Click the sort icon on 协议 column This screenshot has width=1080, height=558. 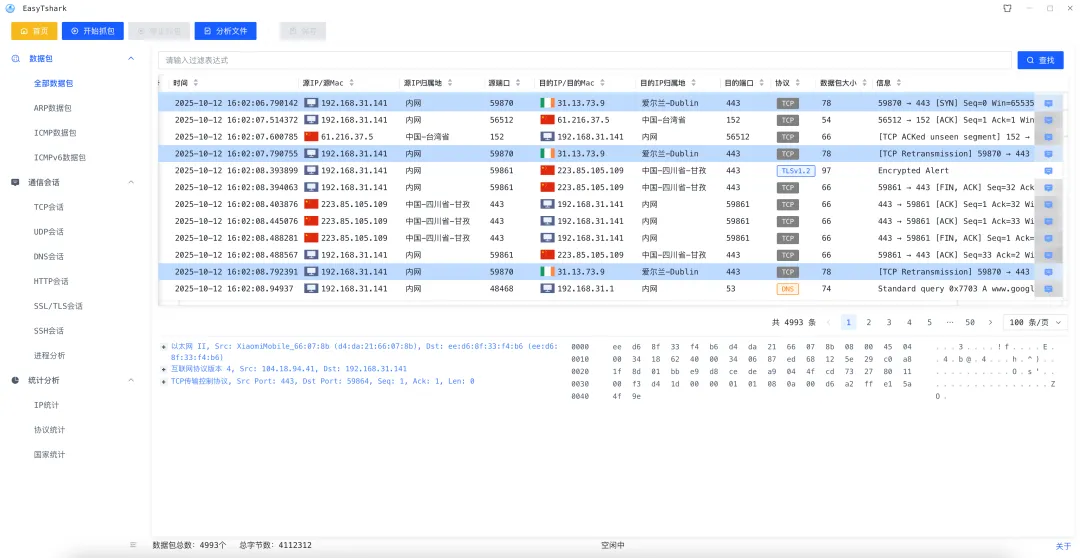[798, 83]
